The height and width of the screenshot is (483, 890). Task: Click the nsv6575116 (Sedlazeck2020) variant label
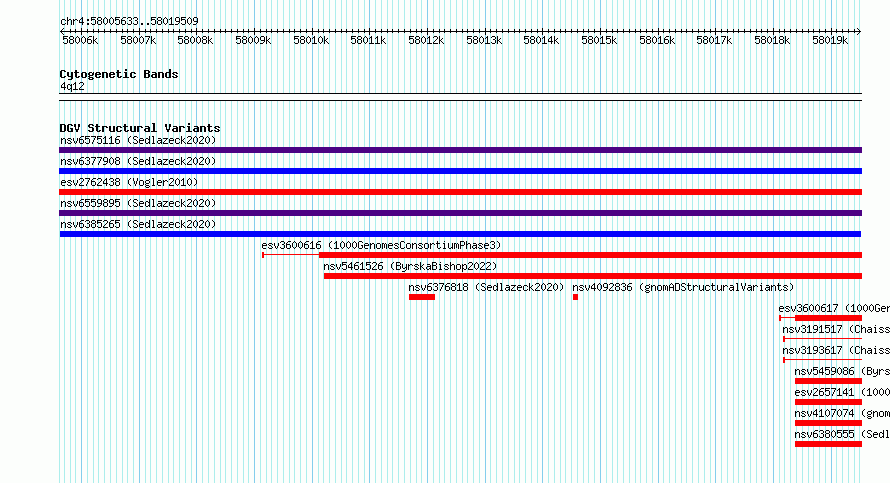click(138, 140)
